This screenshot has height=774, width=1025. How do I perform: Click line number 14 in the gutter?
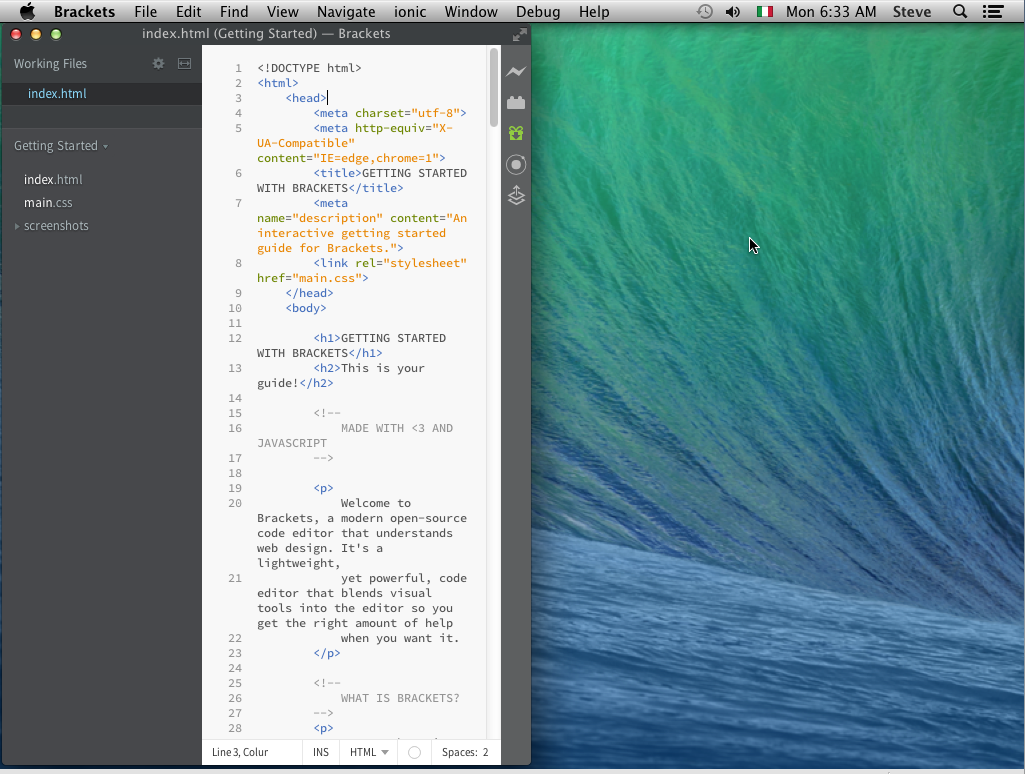(x=235, y=398)
